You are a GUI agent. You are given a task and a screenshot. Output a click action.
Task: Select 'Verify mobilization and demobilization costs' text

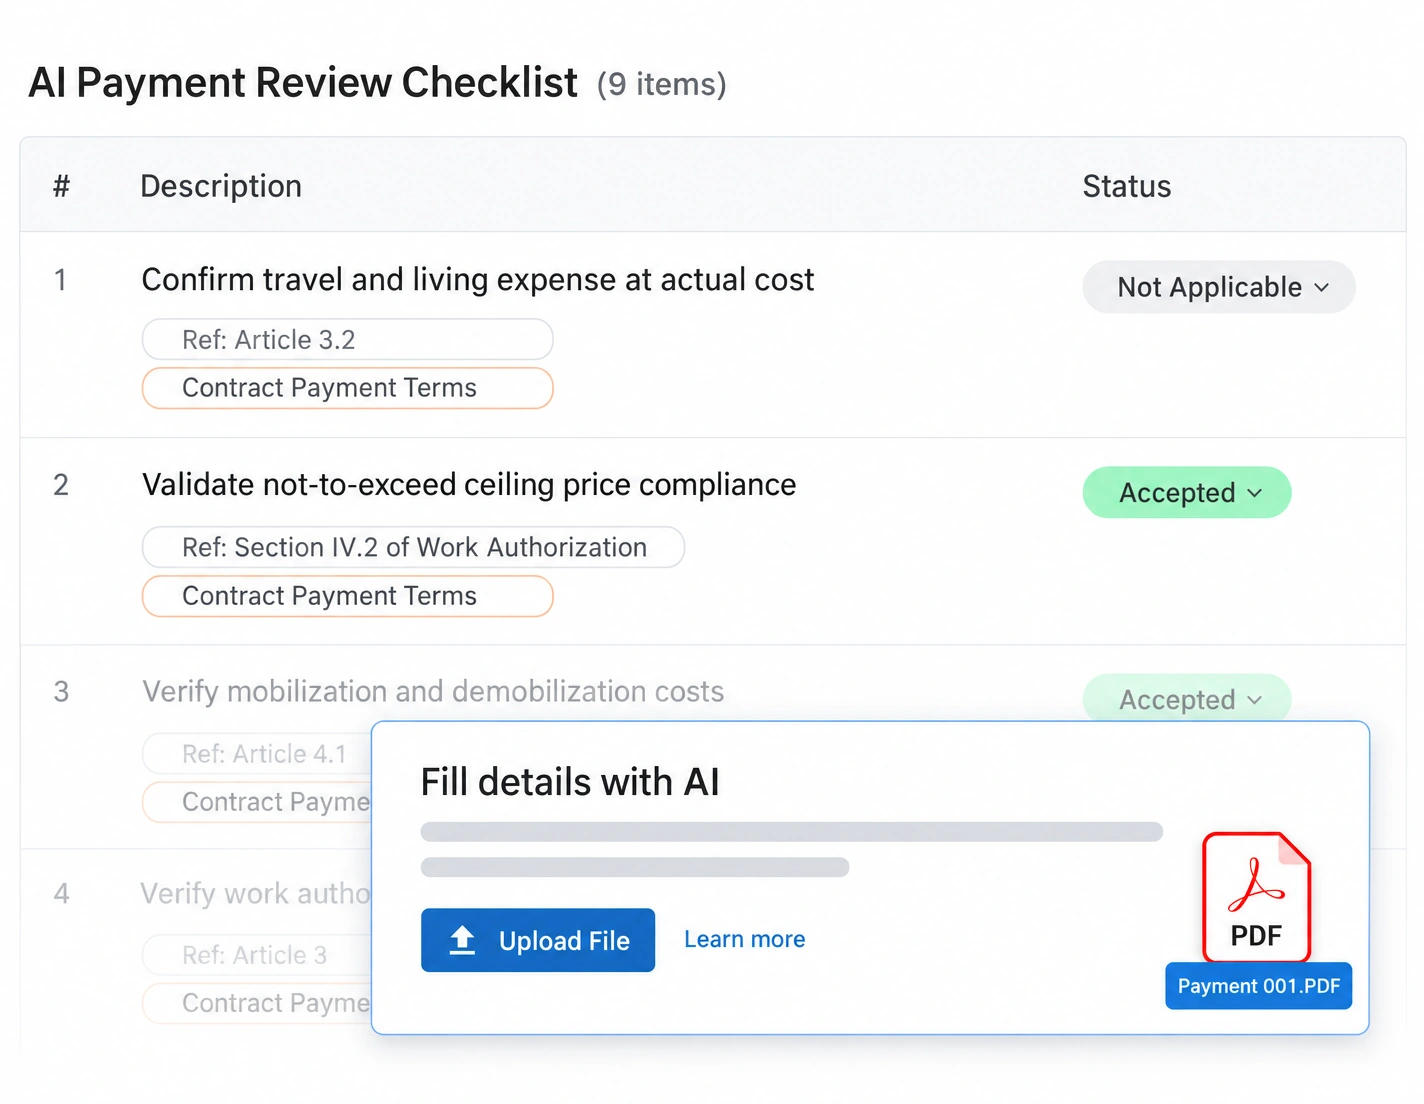coord(433,692)
